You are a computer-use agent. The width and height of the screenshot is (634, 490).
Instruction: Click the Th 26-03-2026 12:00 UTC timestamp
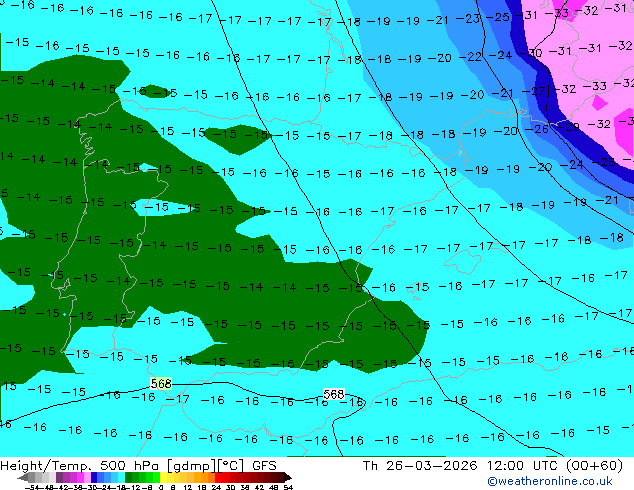[460, 466]
